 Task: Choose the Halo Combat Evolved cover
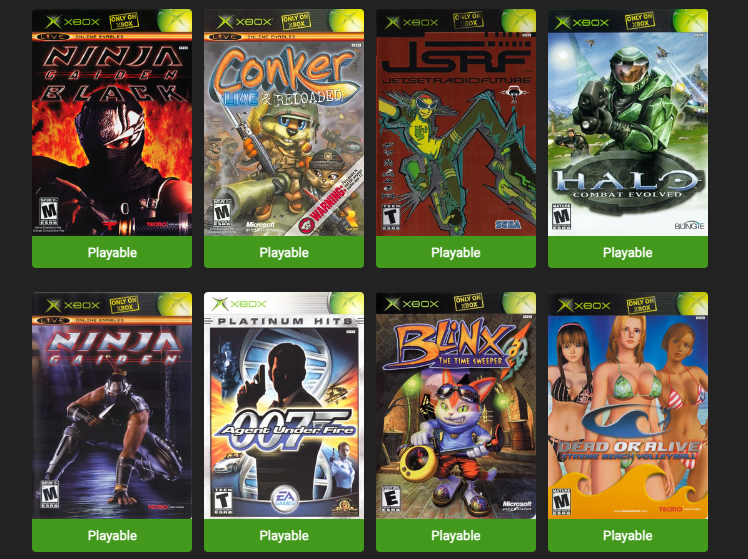(628, 123)
